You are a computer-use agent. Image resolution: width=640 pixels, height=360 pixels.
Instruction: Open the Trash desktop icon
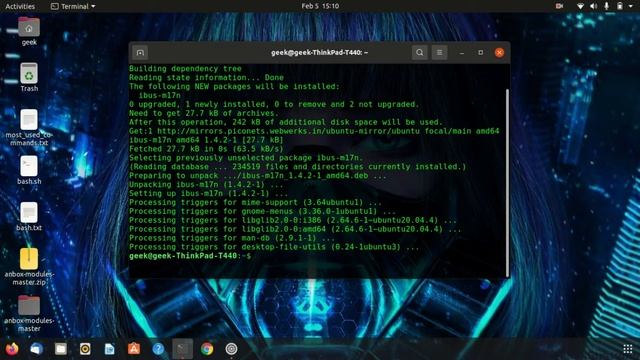[x=29, y=78]
